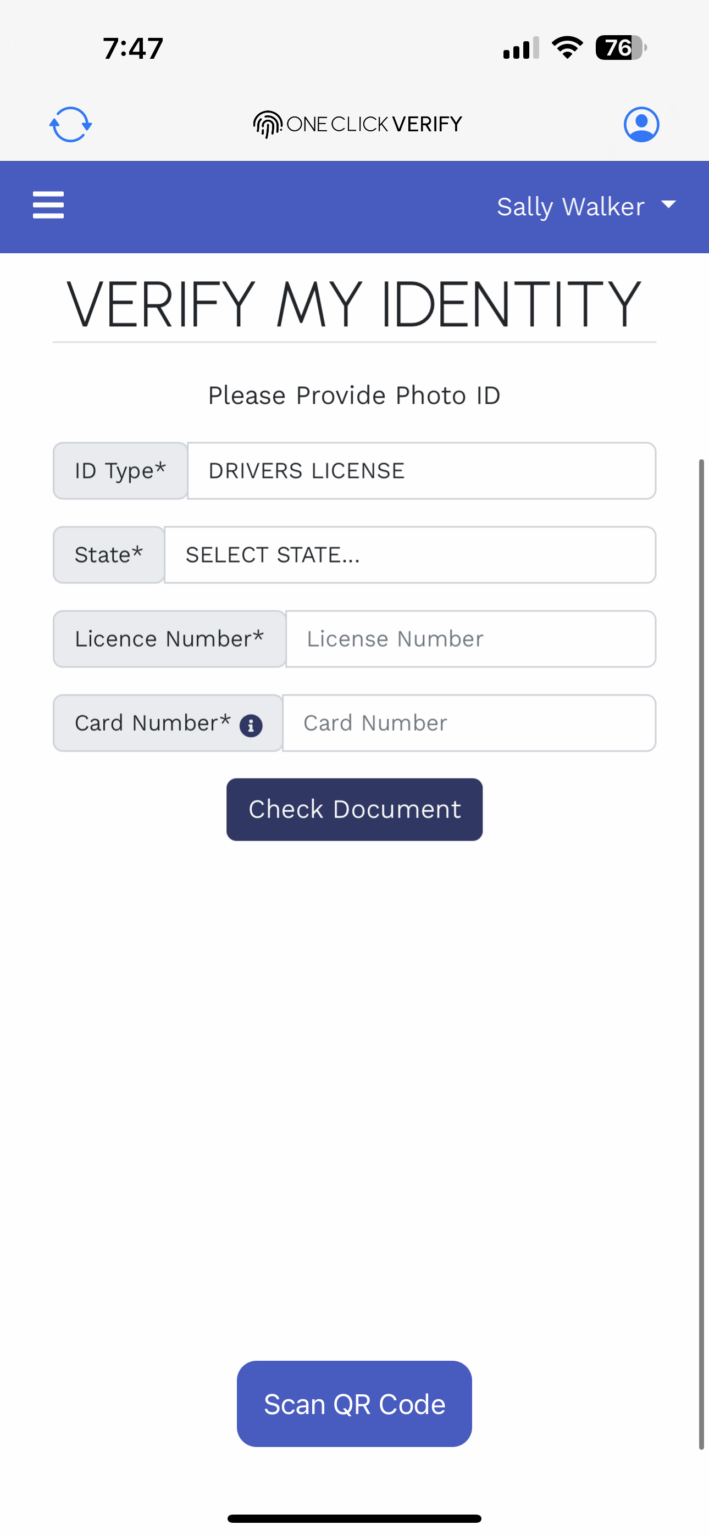The image size is (709, 1536).
Task: Open the profile account icon top right
Action: [641, 124]
